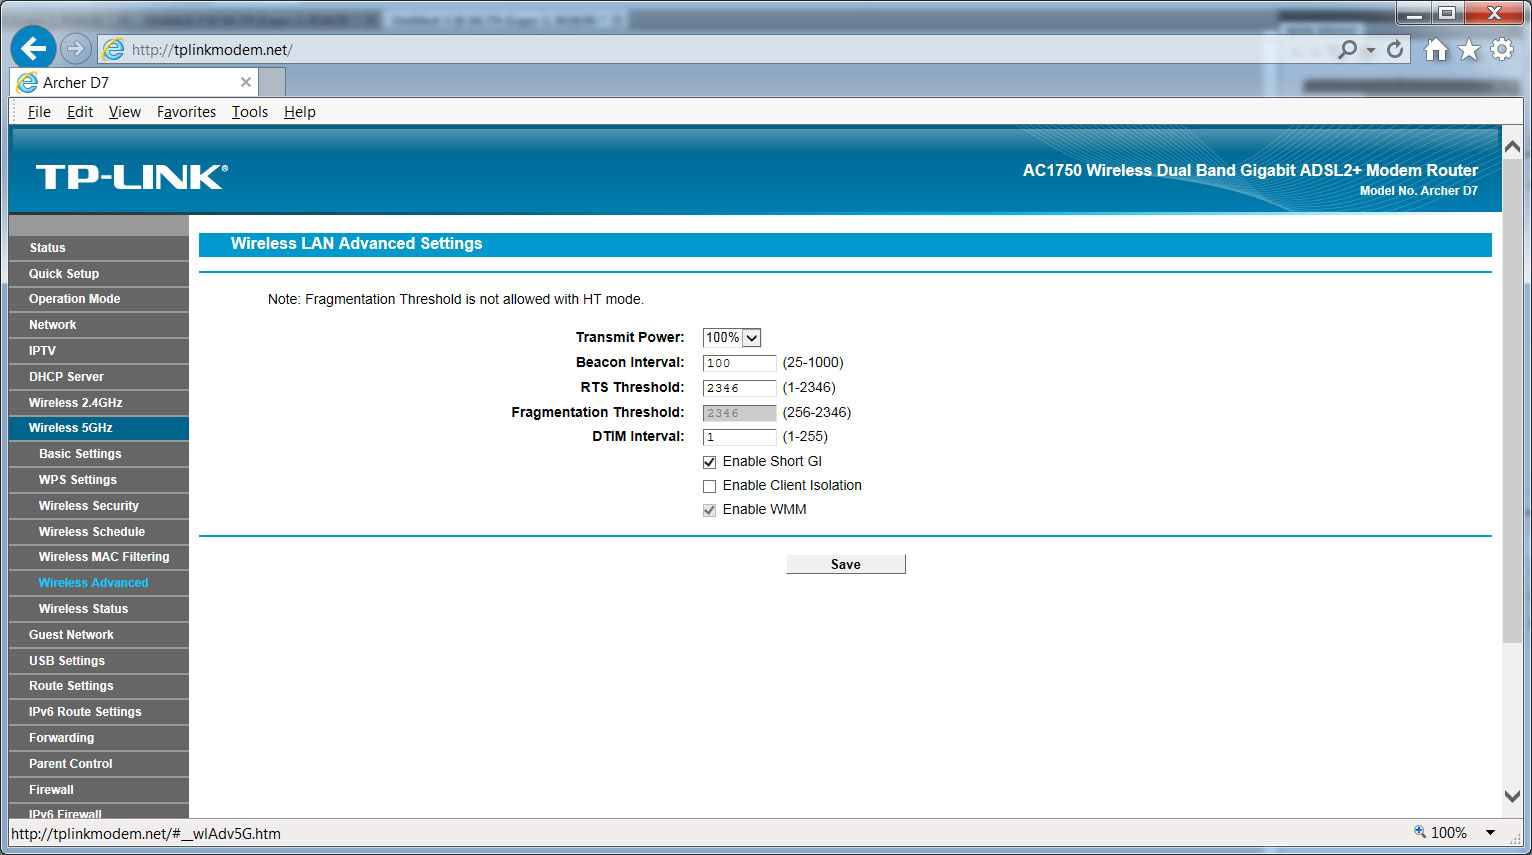Viewport: 1532px width, 855px height.
Task: Expand USB Settings in the sidebar
Action: 99,661
